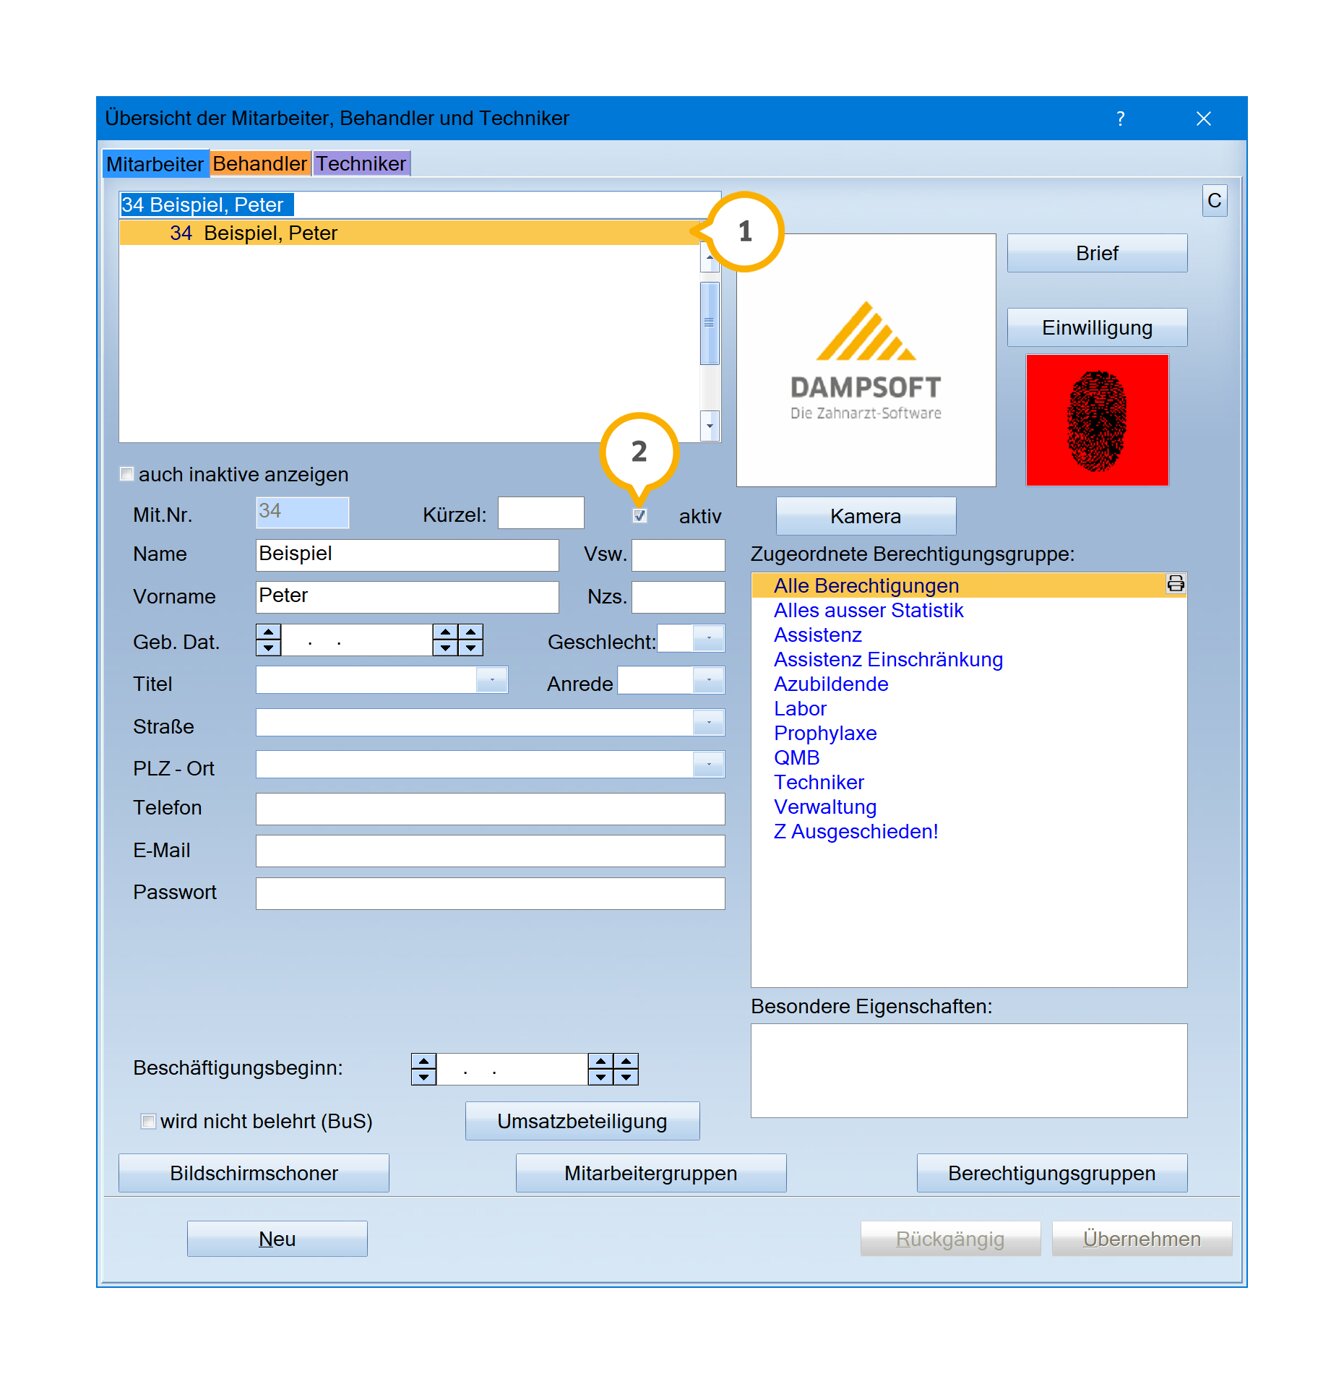Enable auch inaktive anzeigen checkbox
This screenshot has width=1344, height=1384.
tap(127, 474)
